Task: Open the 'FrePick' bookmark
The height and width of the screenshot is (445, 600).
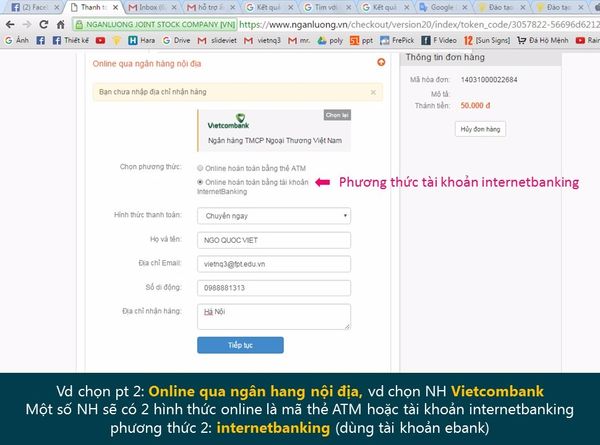Action: (x=397, y=40)
